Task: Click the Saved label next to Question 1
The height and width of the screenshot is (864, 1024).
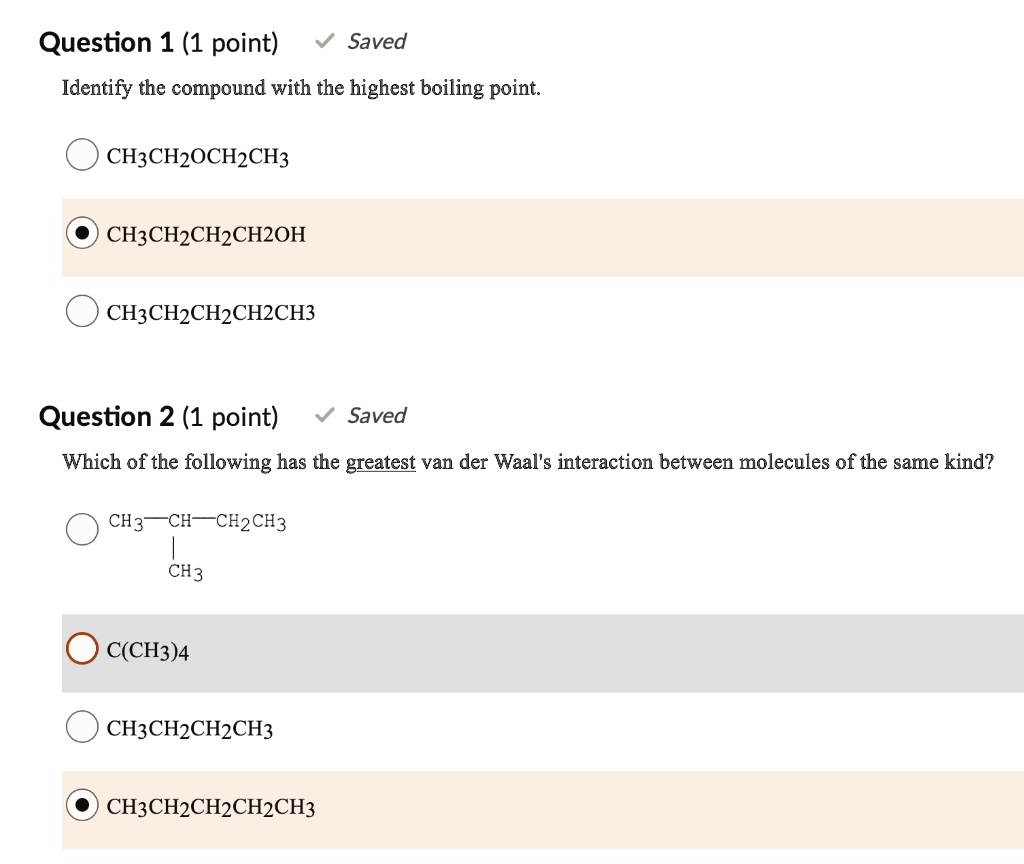Action: (377, 41)
